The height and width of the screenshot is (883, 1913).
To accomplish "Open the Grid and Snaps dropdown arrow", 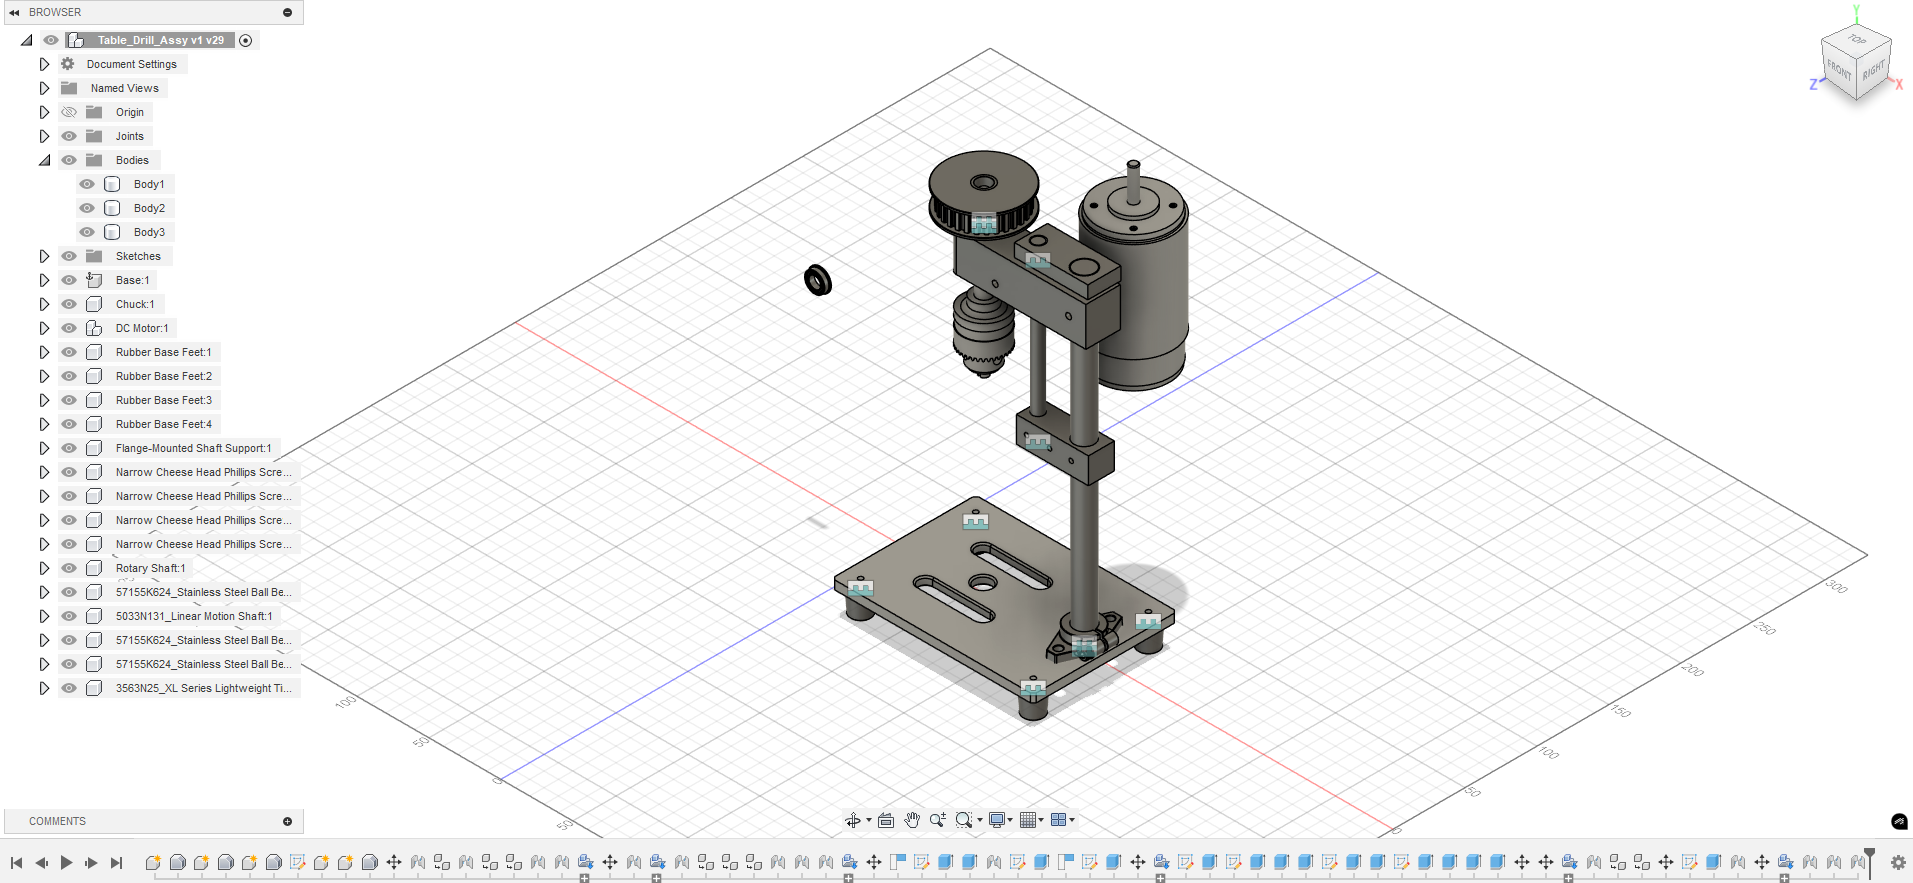I will click(1041, 820).
